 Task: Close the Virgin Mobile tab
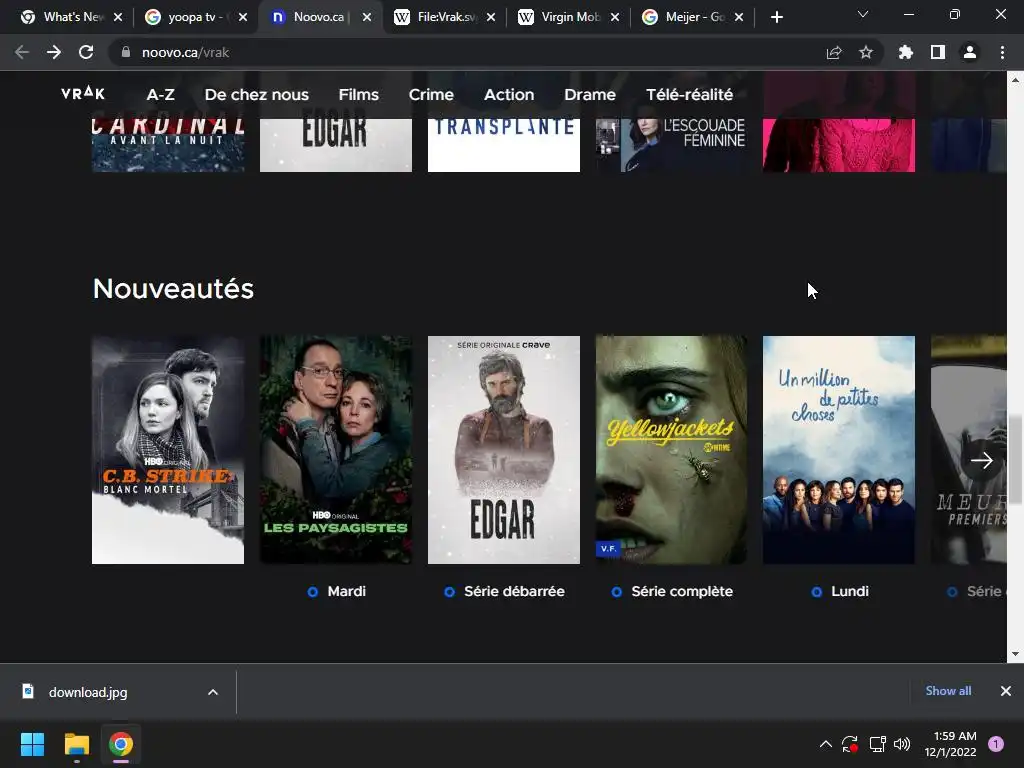[615, 17]
